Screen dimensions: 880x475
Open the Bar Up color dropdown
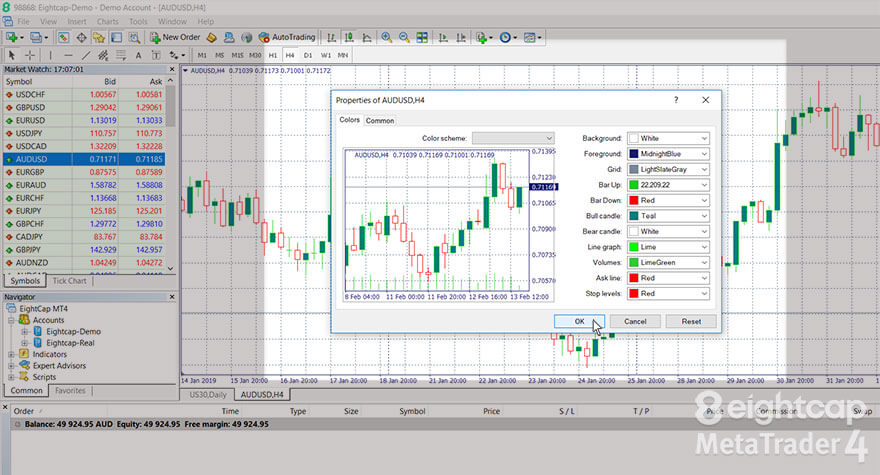668,185
